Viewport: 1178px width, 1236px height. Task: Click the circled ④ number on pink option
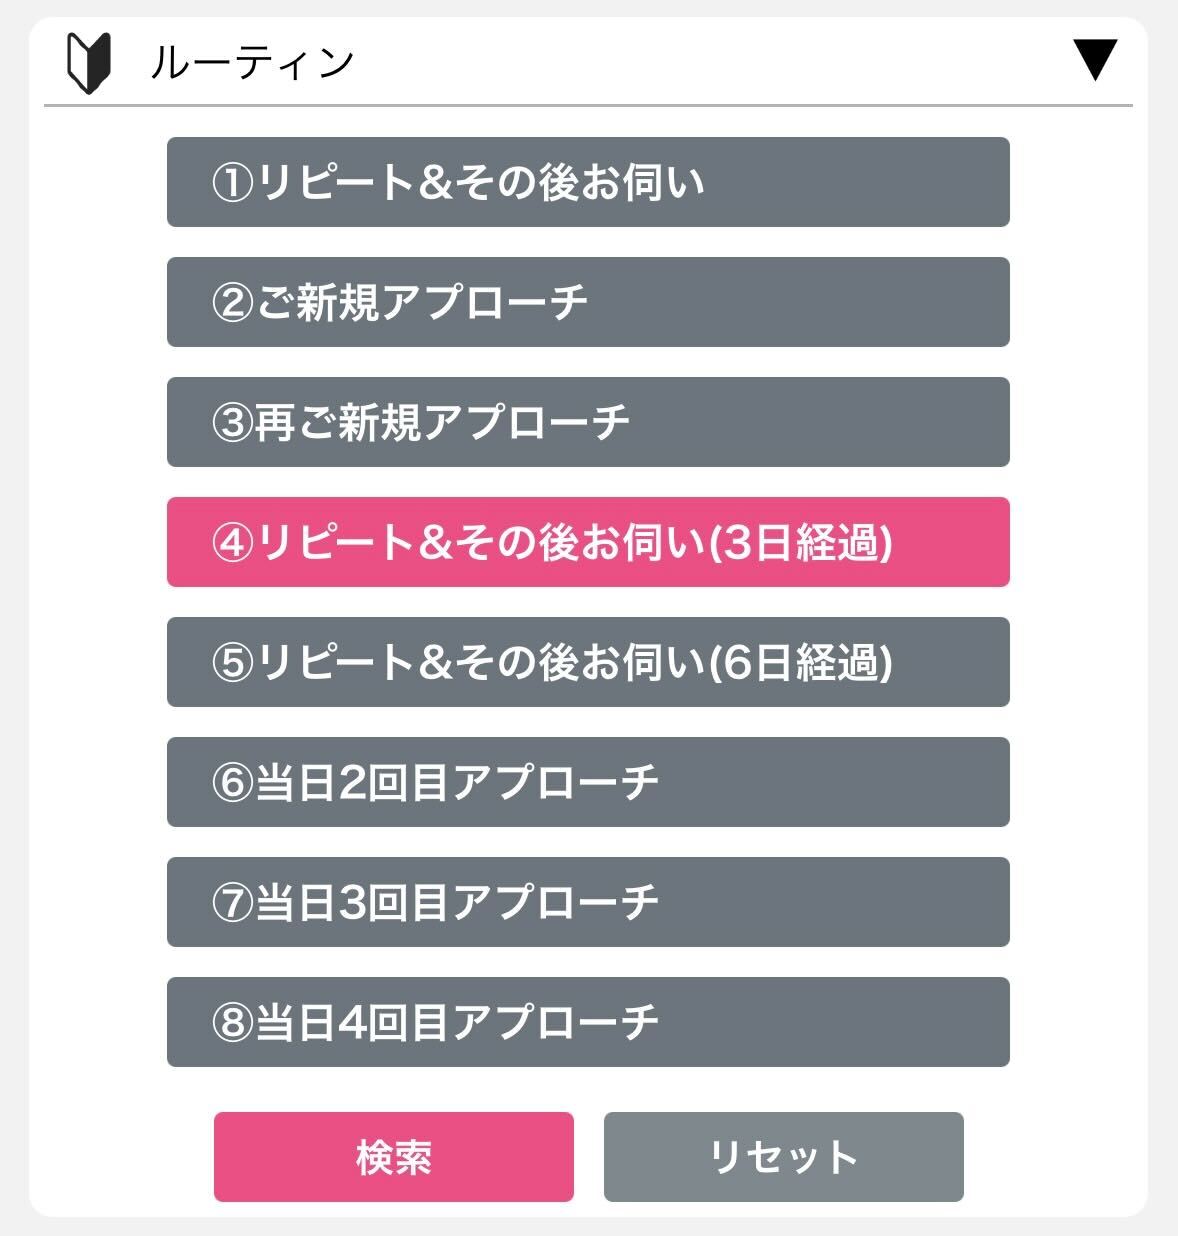tap(232, 543)
